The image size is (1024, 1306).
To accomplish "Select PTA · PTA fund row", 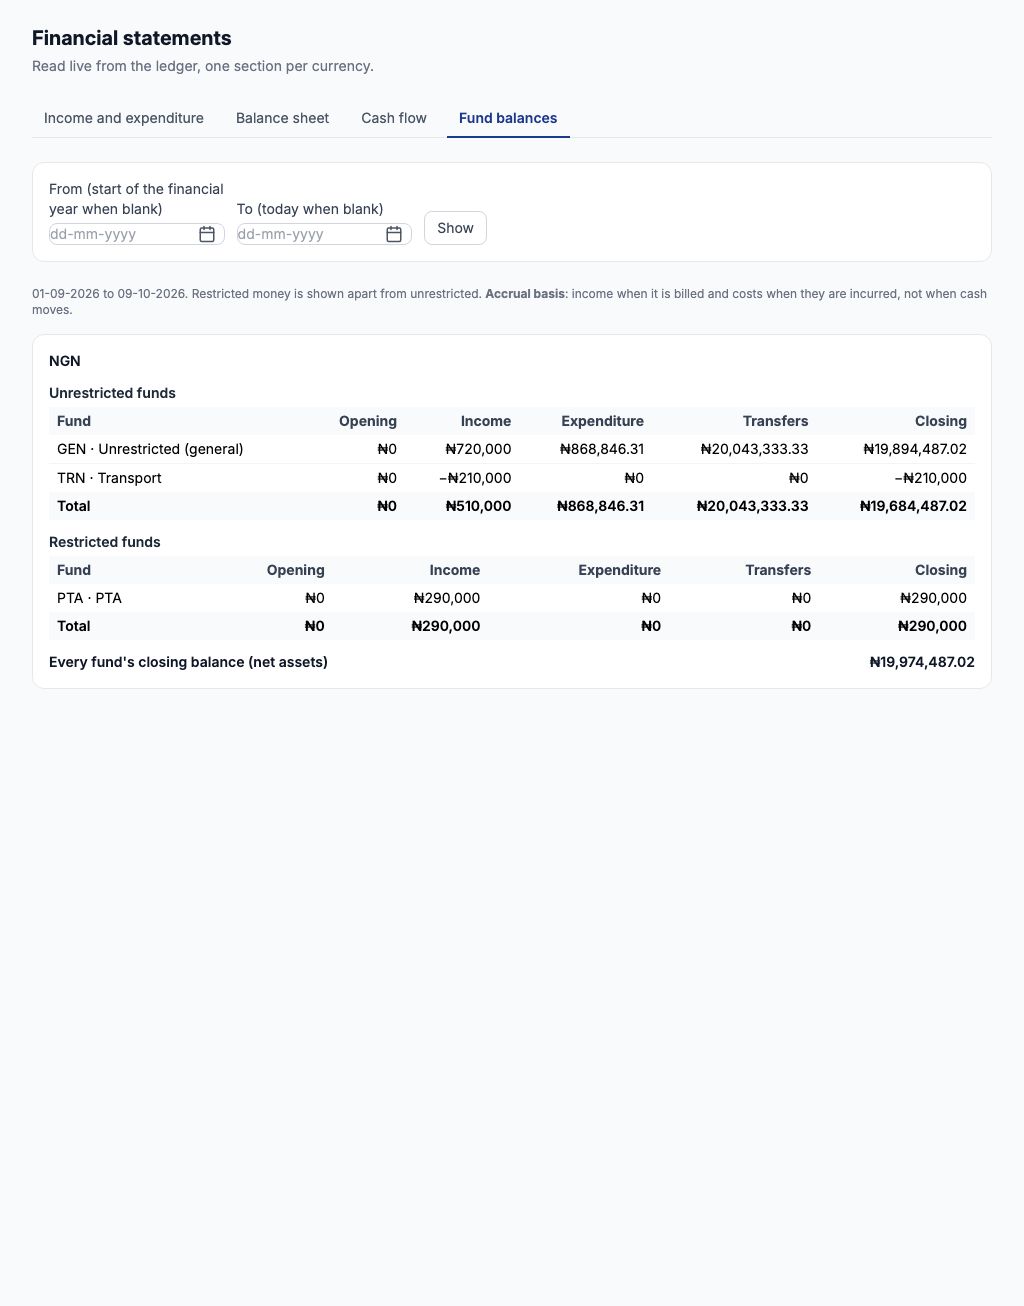I will pyautogui.click(x=512, y=598).
